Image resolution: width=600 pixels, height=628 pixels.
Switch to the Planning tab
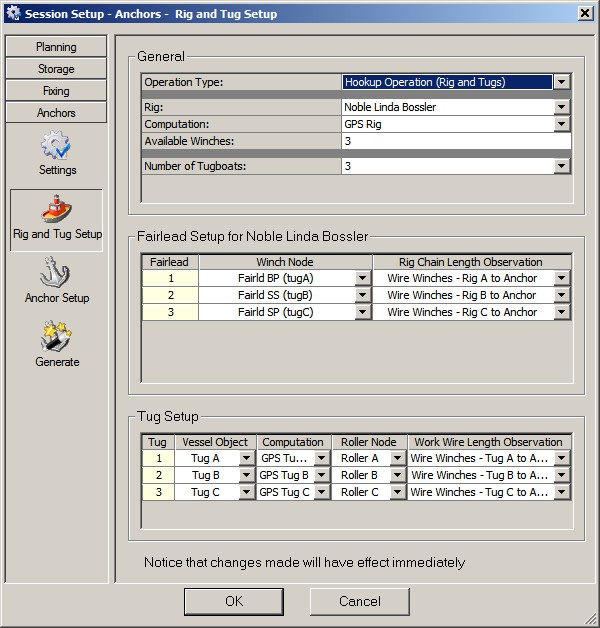tap(56, 47)
